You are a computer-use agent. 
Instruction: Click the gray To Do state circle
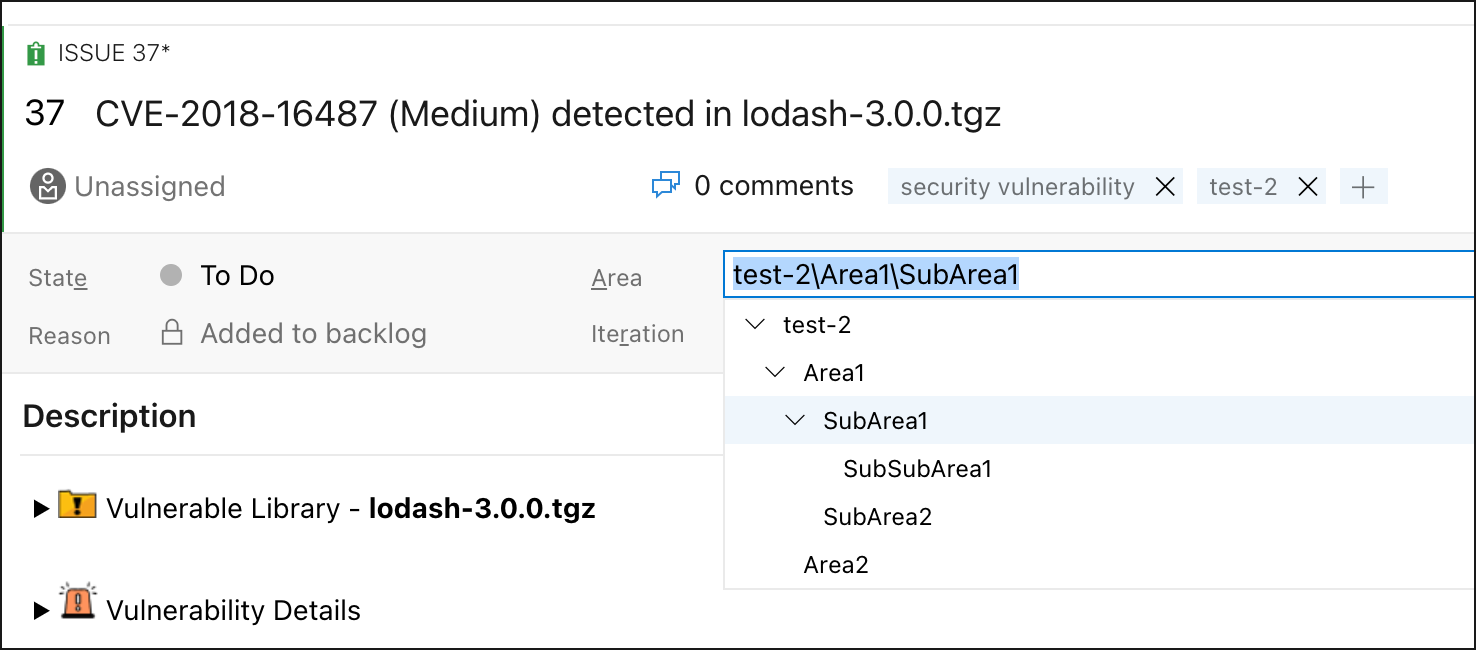(171, 275)
